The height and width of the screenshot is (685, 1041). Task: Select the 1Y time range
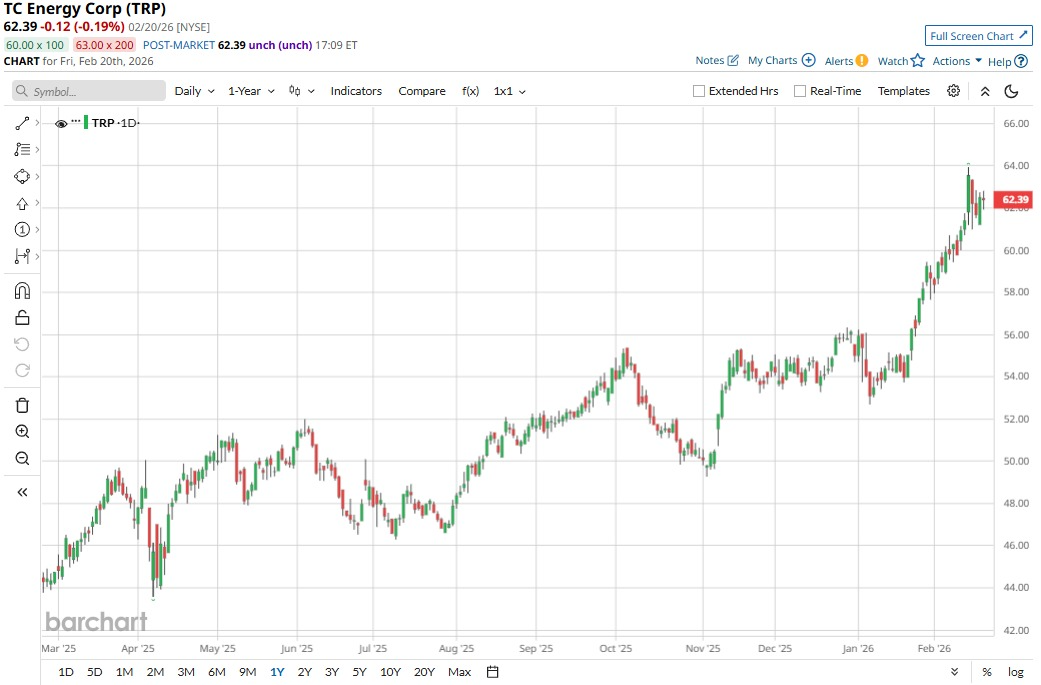click(x=277, y=672)
